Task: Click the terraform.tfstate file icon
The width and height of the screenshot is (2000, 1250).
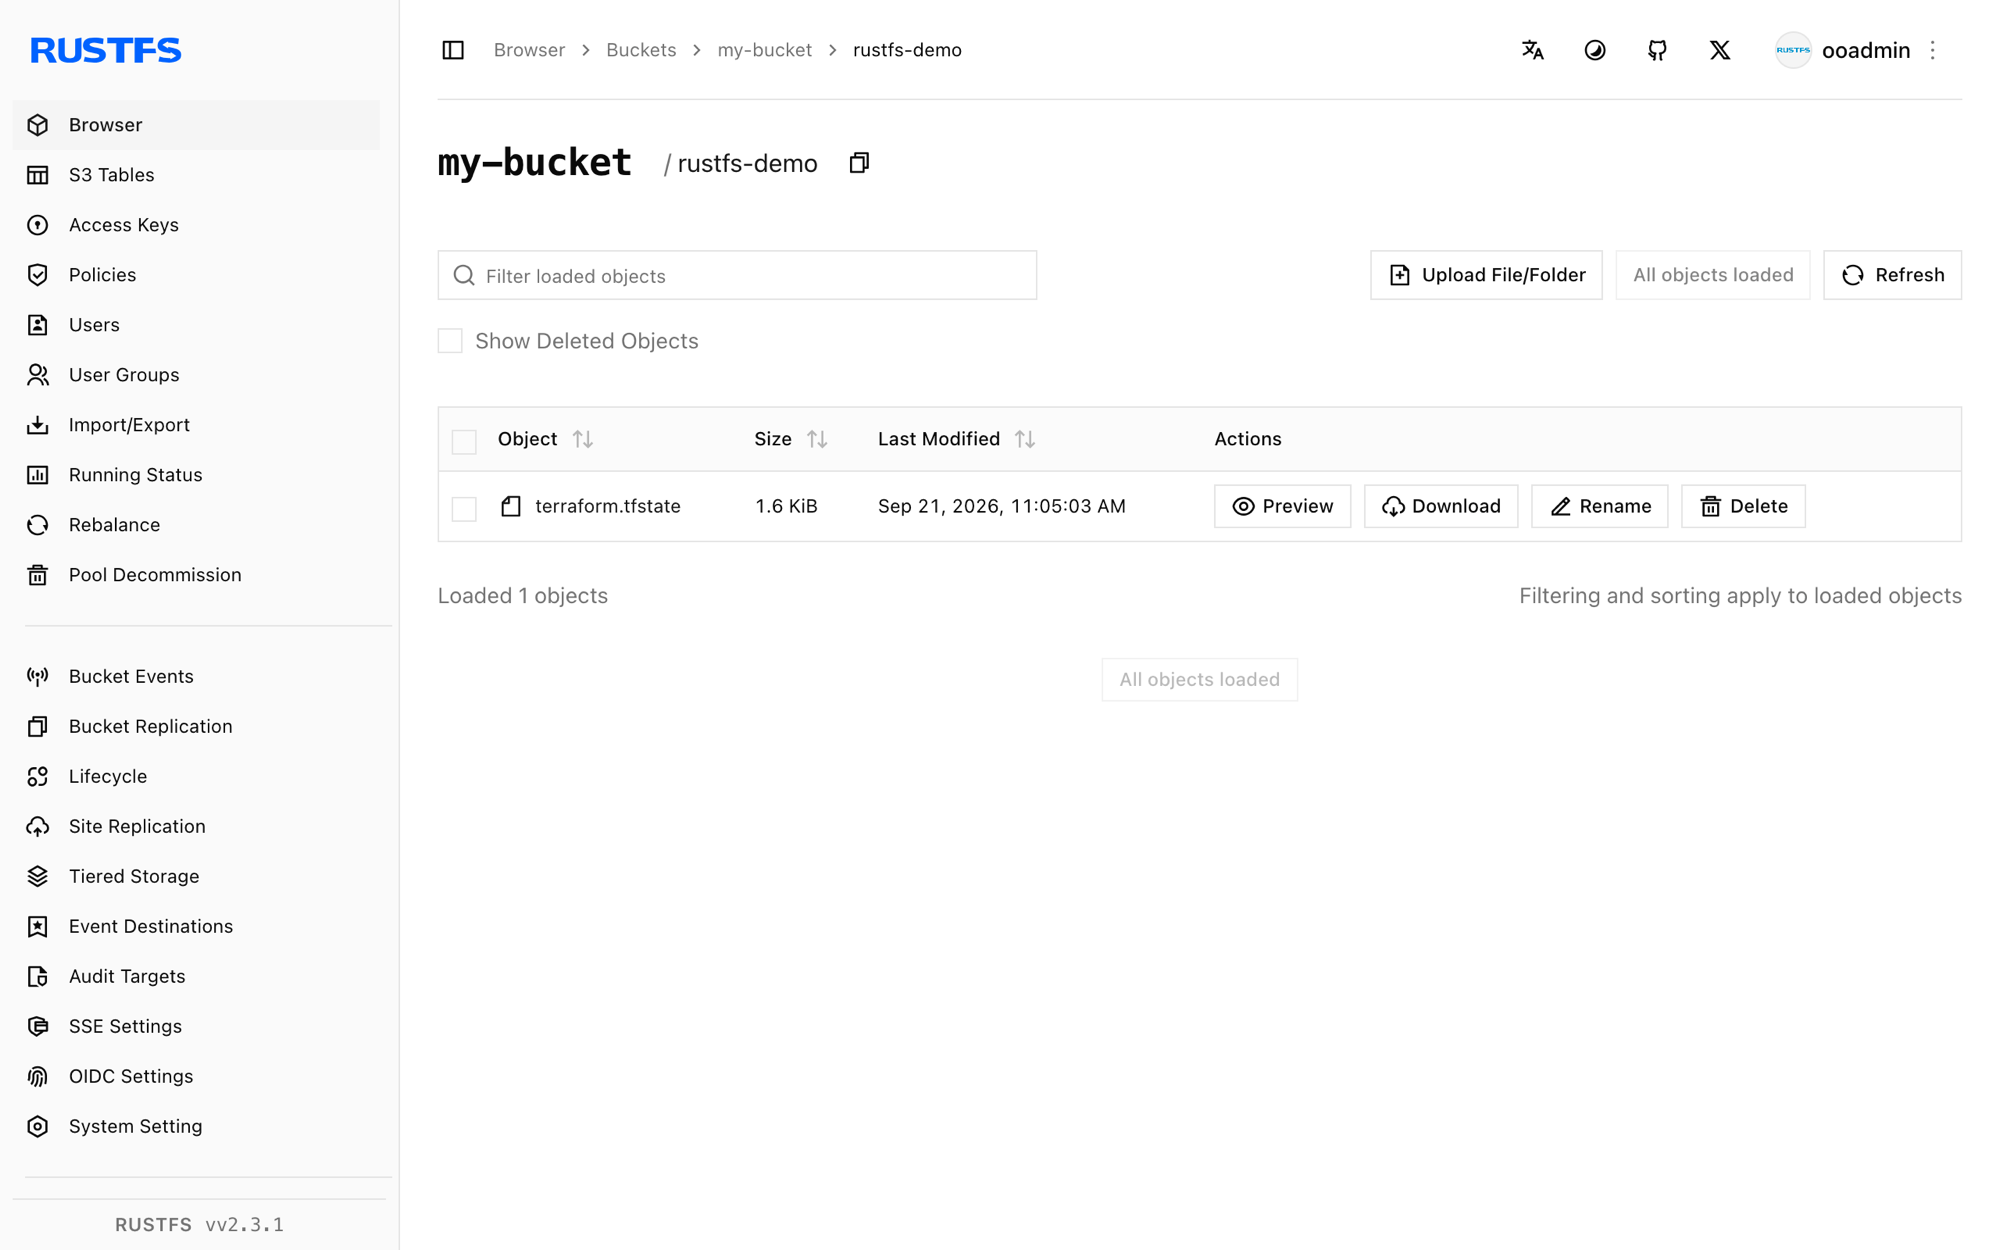Action: coord(511,506)
